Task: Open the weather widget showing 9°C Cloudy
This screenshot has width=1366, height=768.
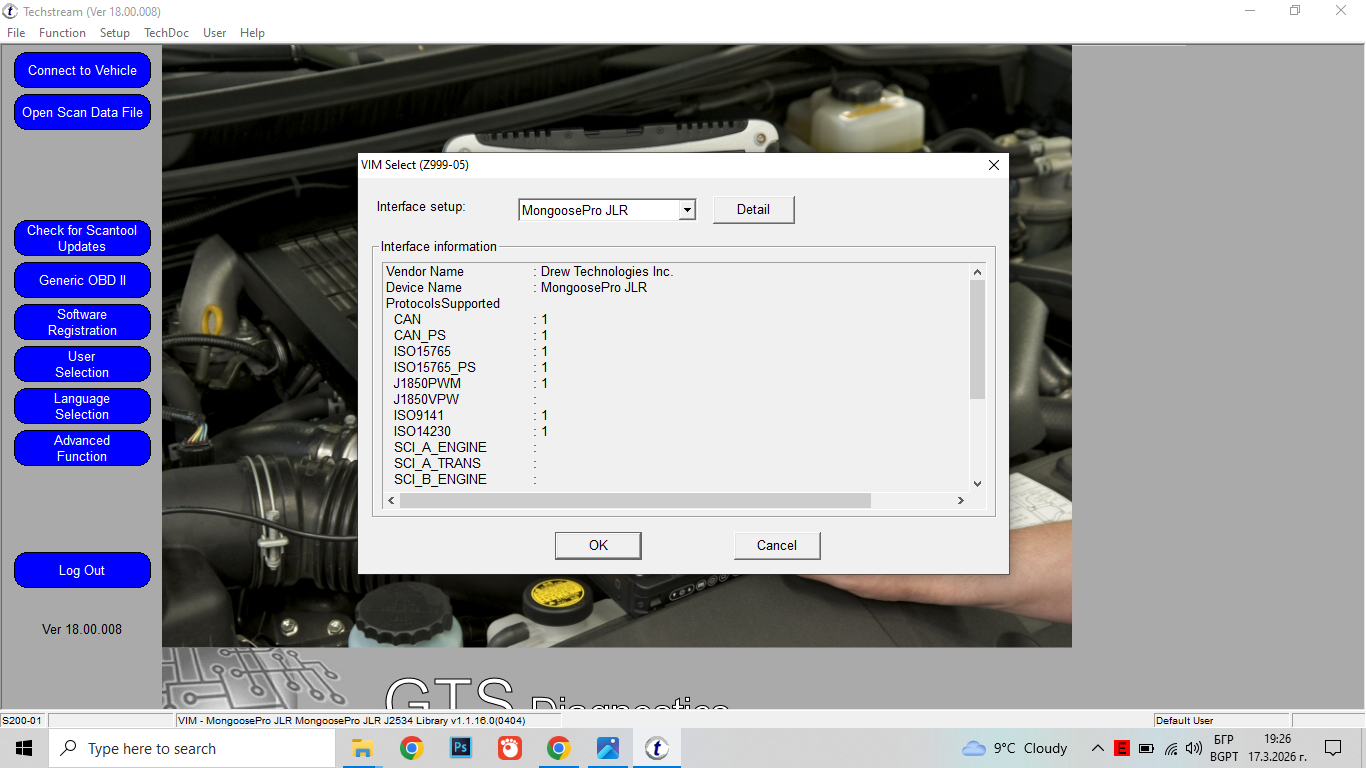Action: pyautogui.click(x=1015, y=748)
